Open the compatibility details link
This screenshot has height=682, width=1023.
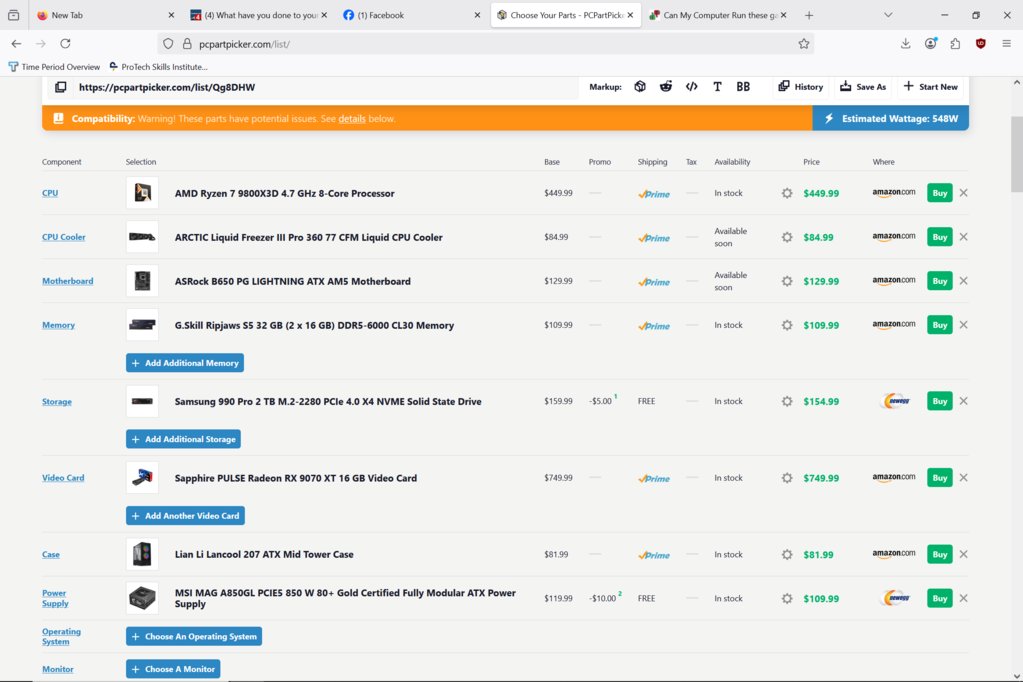[x=352, y=119]
